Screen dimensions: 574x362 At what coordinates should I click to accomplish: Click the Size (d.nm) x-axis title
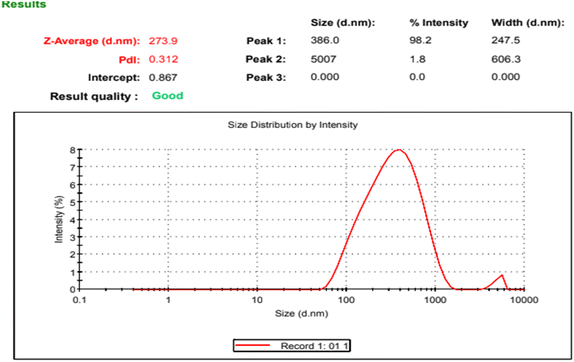(x=302, y=314)
